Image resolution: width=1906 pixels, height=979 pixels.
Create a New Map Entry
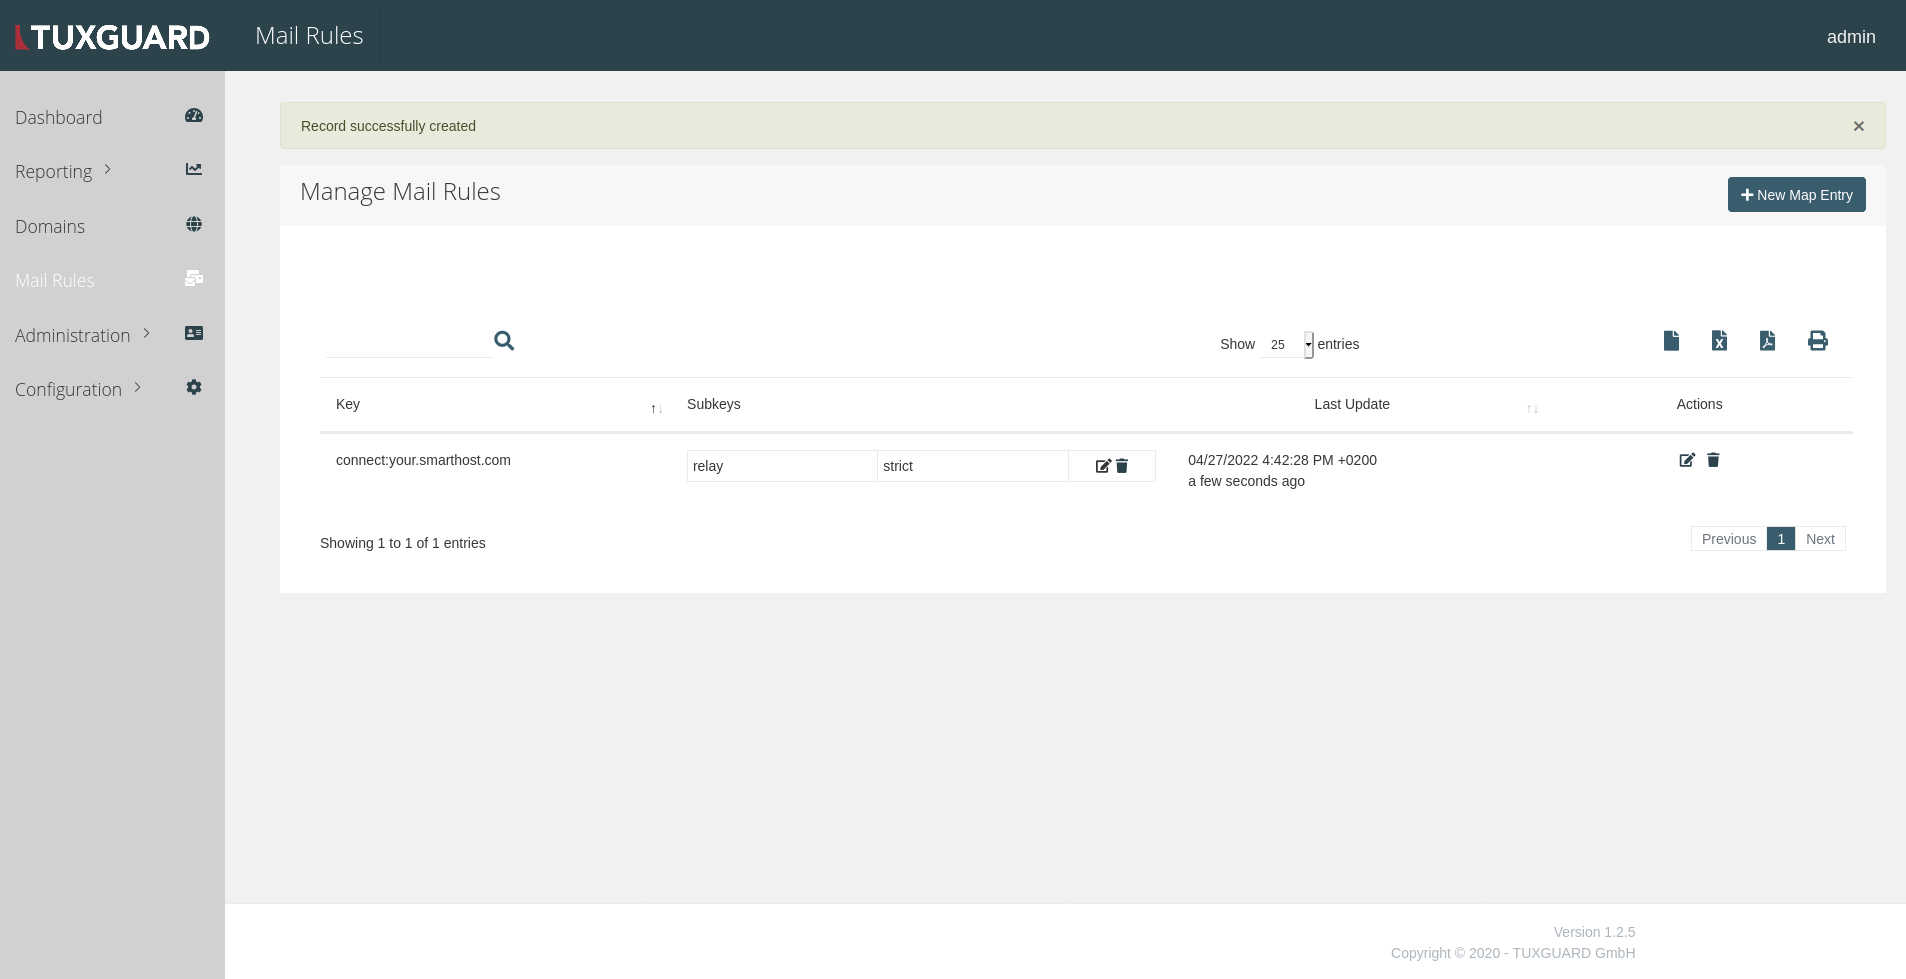point(1795,194)
